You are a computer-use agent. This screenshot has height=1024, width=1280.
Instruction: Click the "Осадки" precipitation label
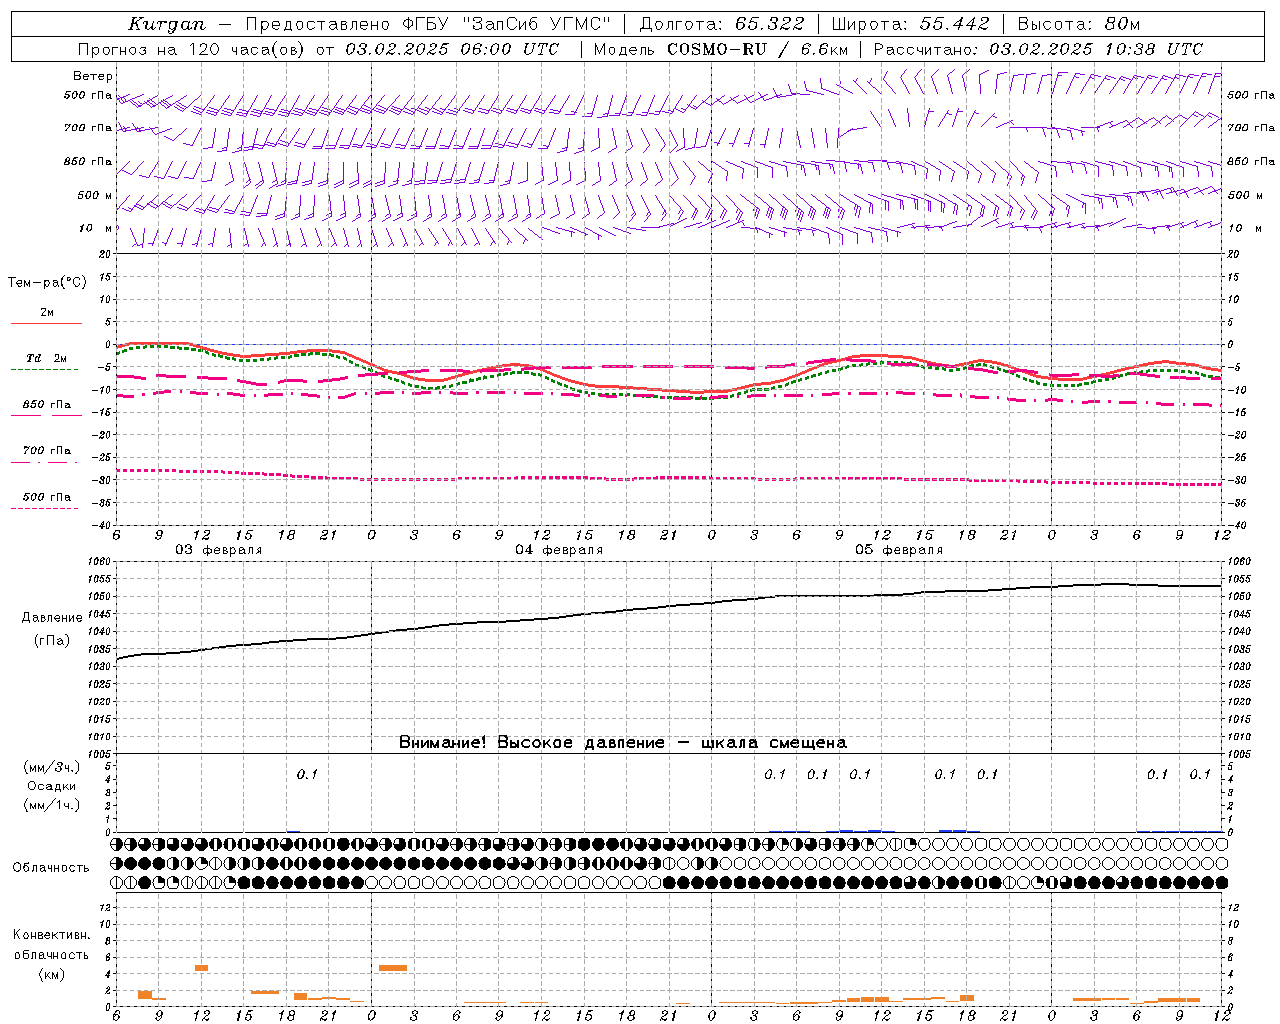pos(52,786)
